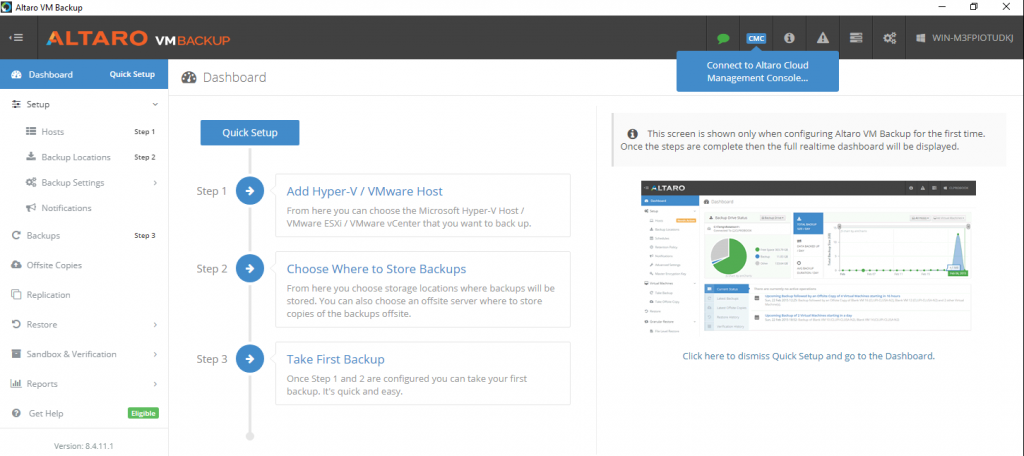Open the green chat bubble icon
Screen dimensions: 1024x456
tap(723, 39)
